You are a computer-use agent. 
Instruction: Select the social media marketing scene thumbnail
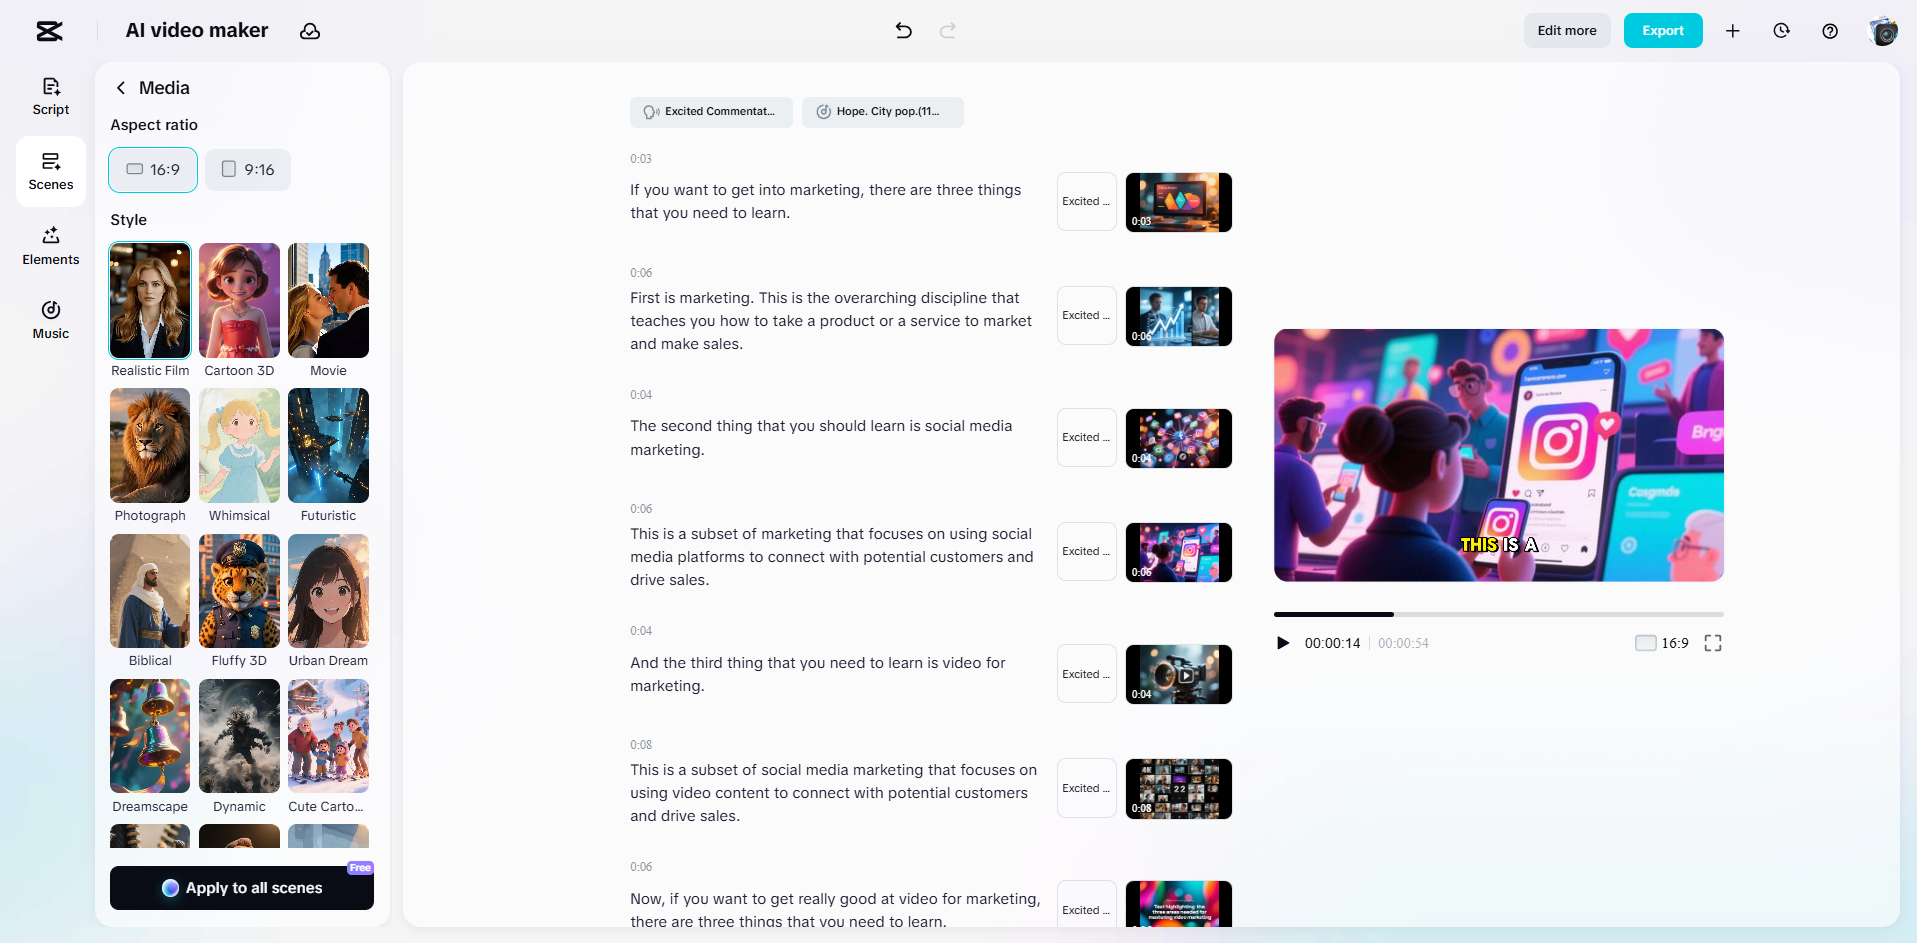(1179, 438)
